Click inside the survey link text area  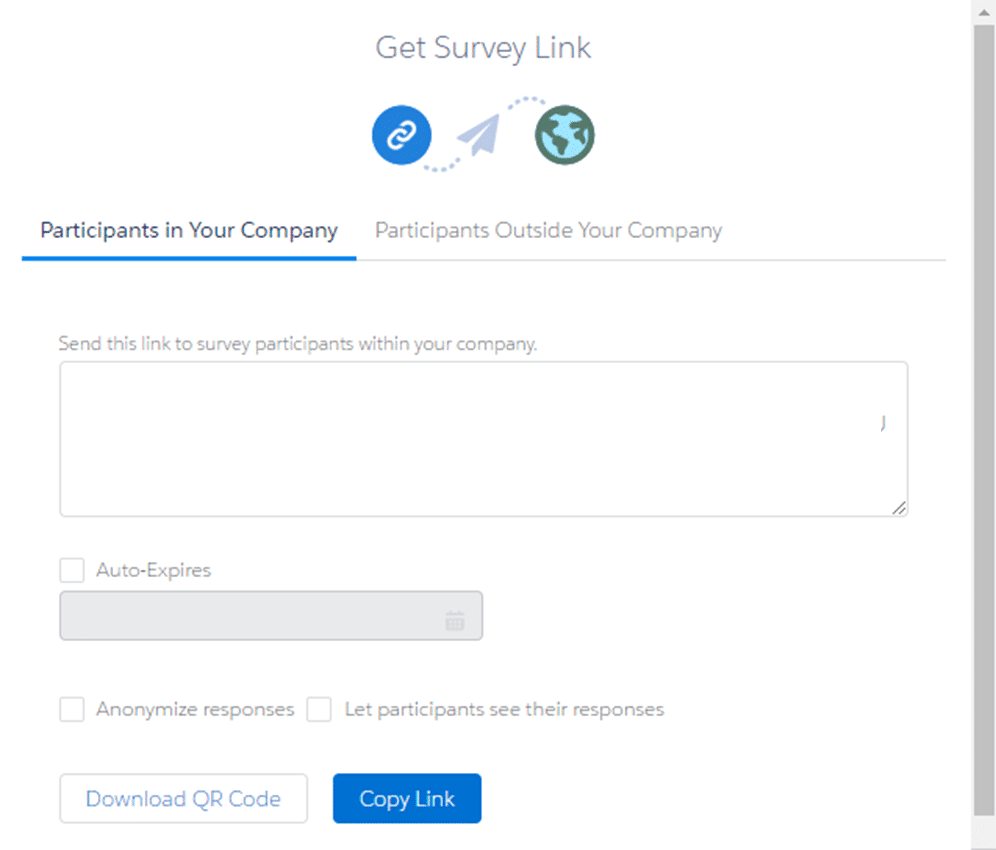(483, 439)
